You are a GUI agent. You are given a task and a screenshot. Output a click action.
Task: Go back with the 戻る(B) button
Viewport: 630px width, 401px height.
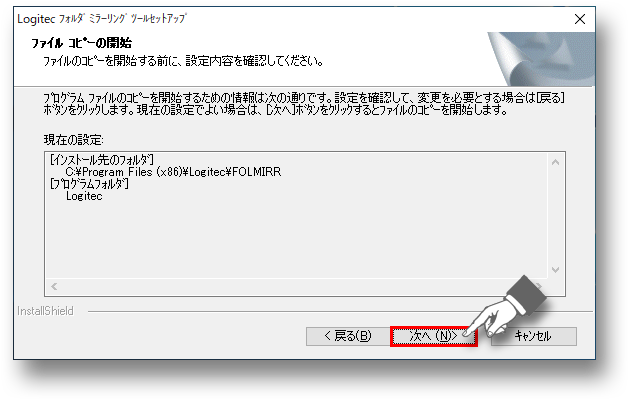pyautogui.click(x=348, y=336)
